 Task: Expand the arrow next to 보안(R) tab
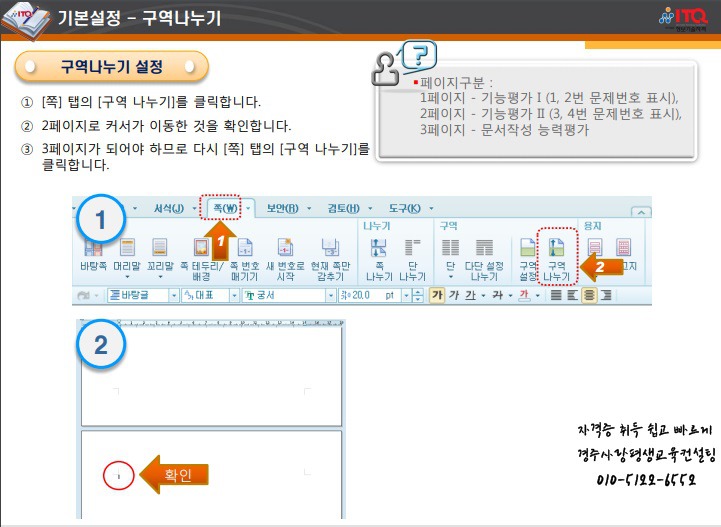click(x=309, y=208)
